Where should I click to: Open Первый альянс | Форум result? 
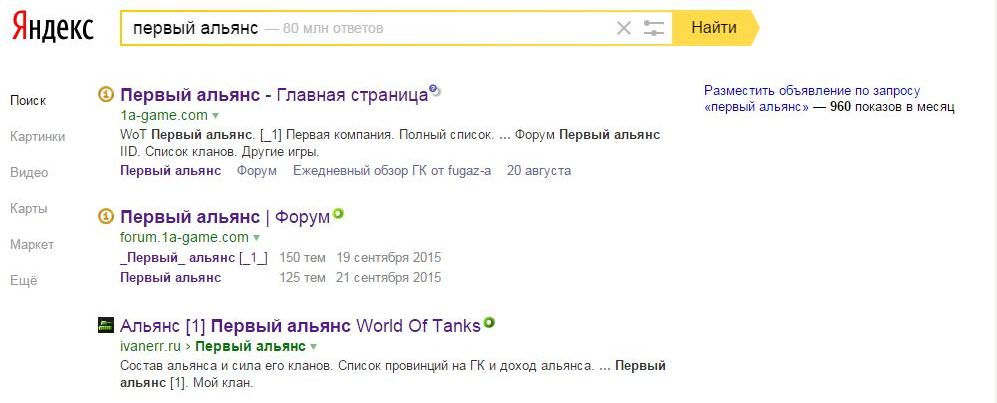click(x=225, y=217)
